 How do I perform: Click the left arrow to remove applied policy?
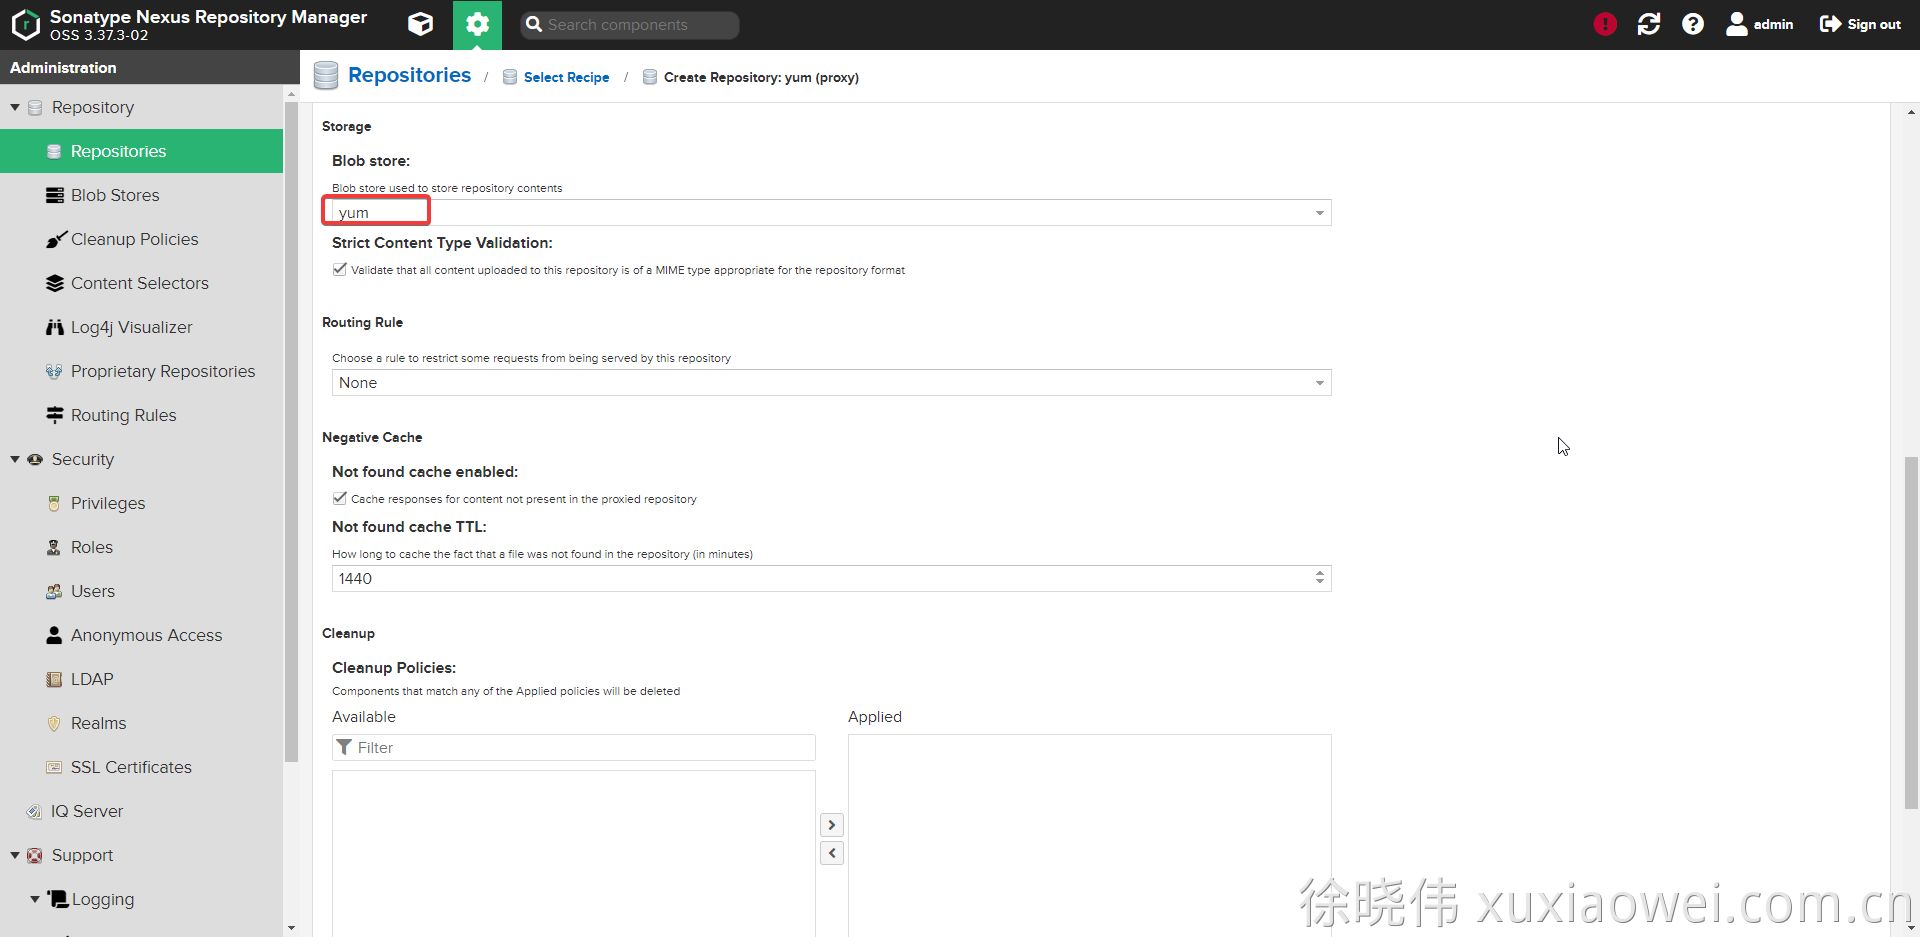point(832,853)
